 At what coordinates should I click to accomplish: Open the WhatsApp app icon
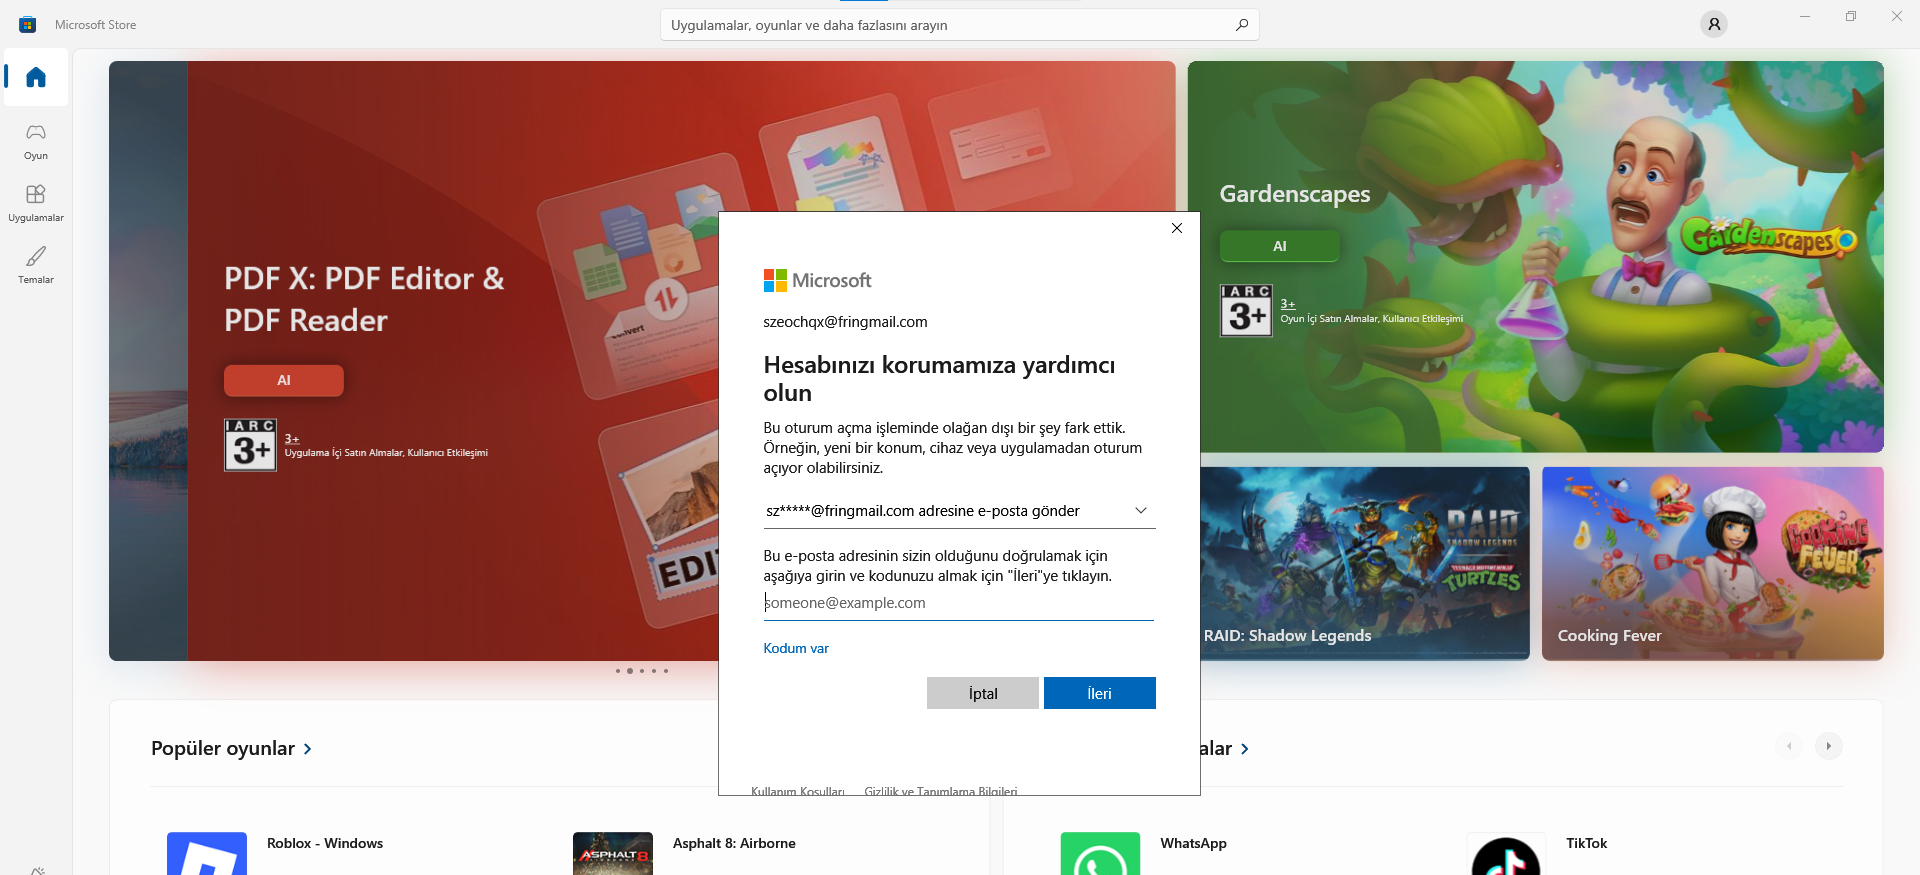pos(1100,853)
